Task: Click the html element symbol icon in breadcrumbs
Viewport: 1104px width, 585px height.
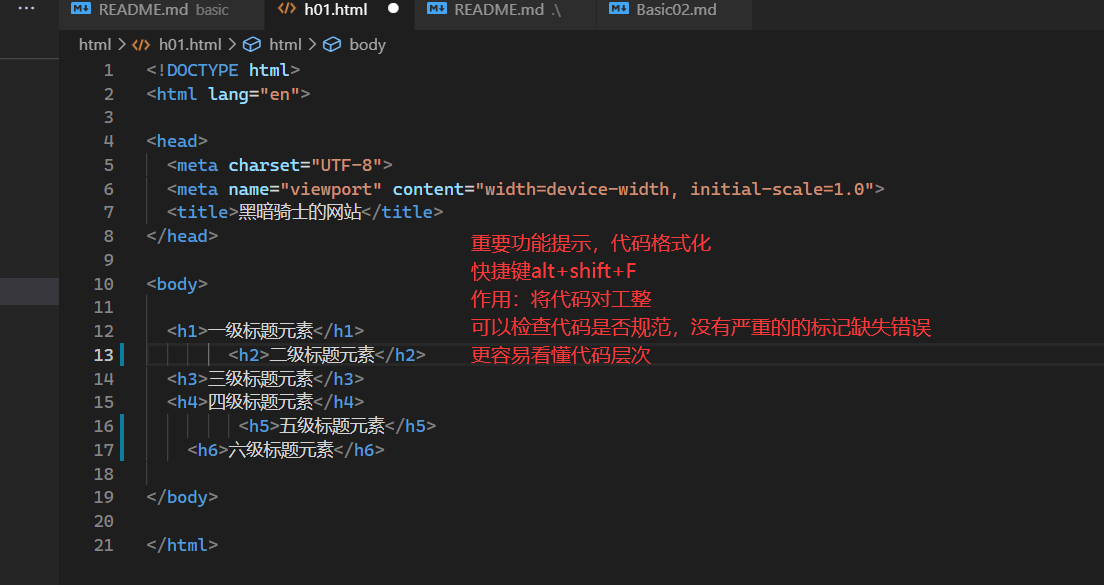Action: pyautogui.click(x=252, y=44)
